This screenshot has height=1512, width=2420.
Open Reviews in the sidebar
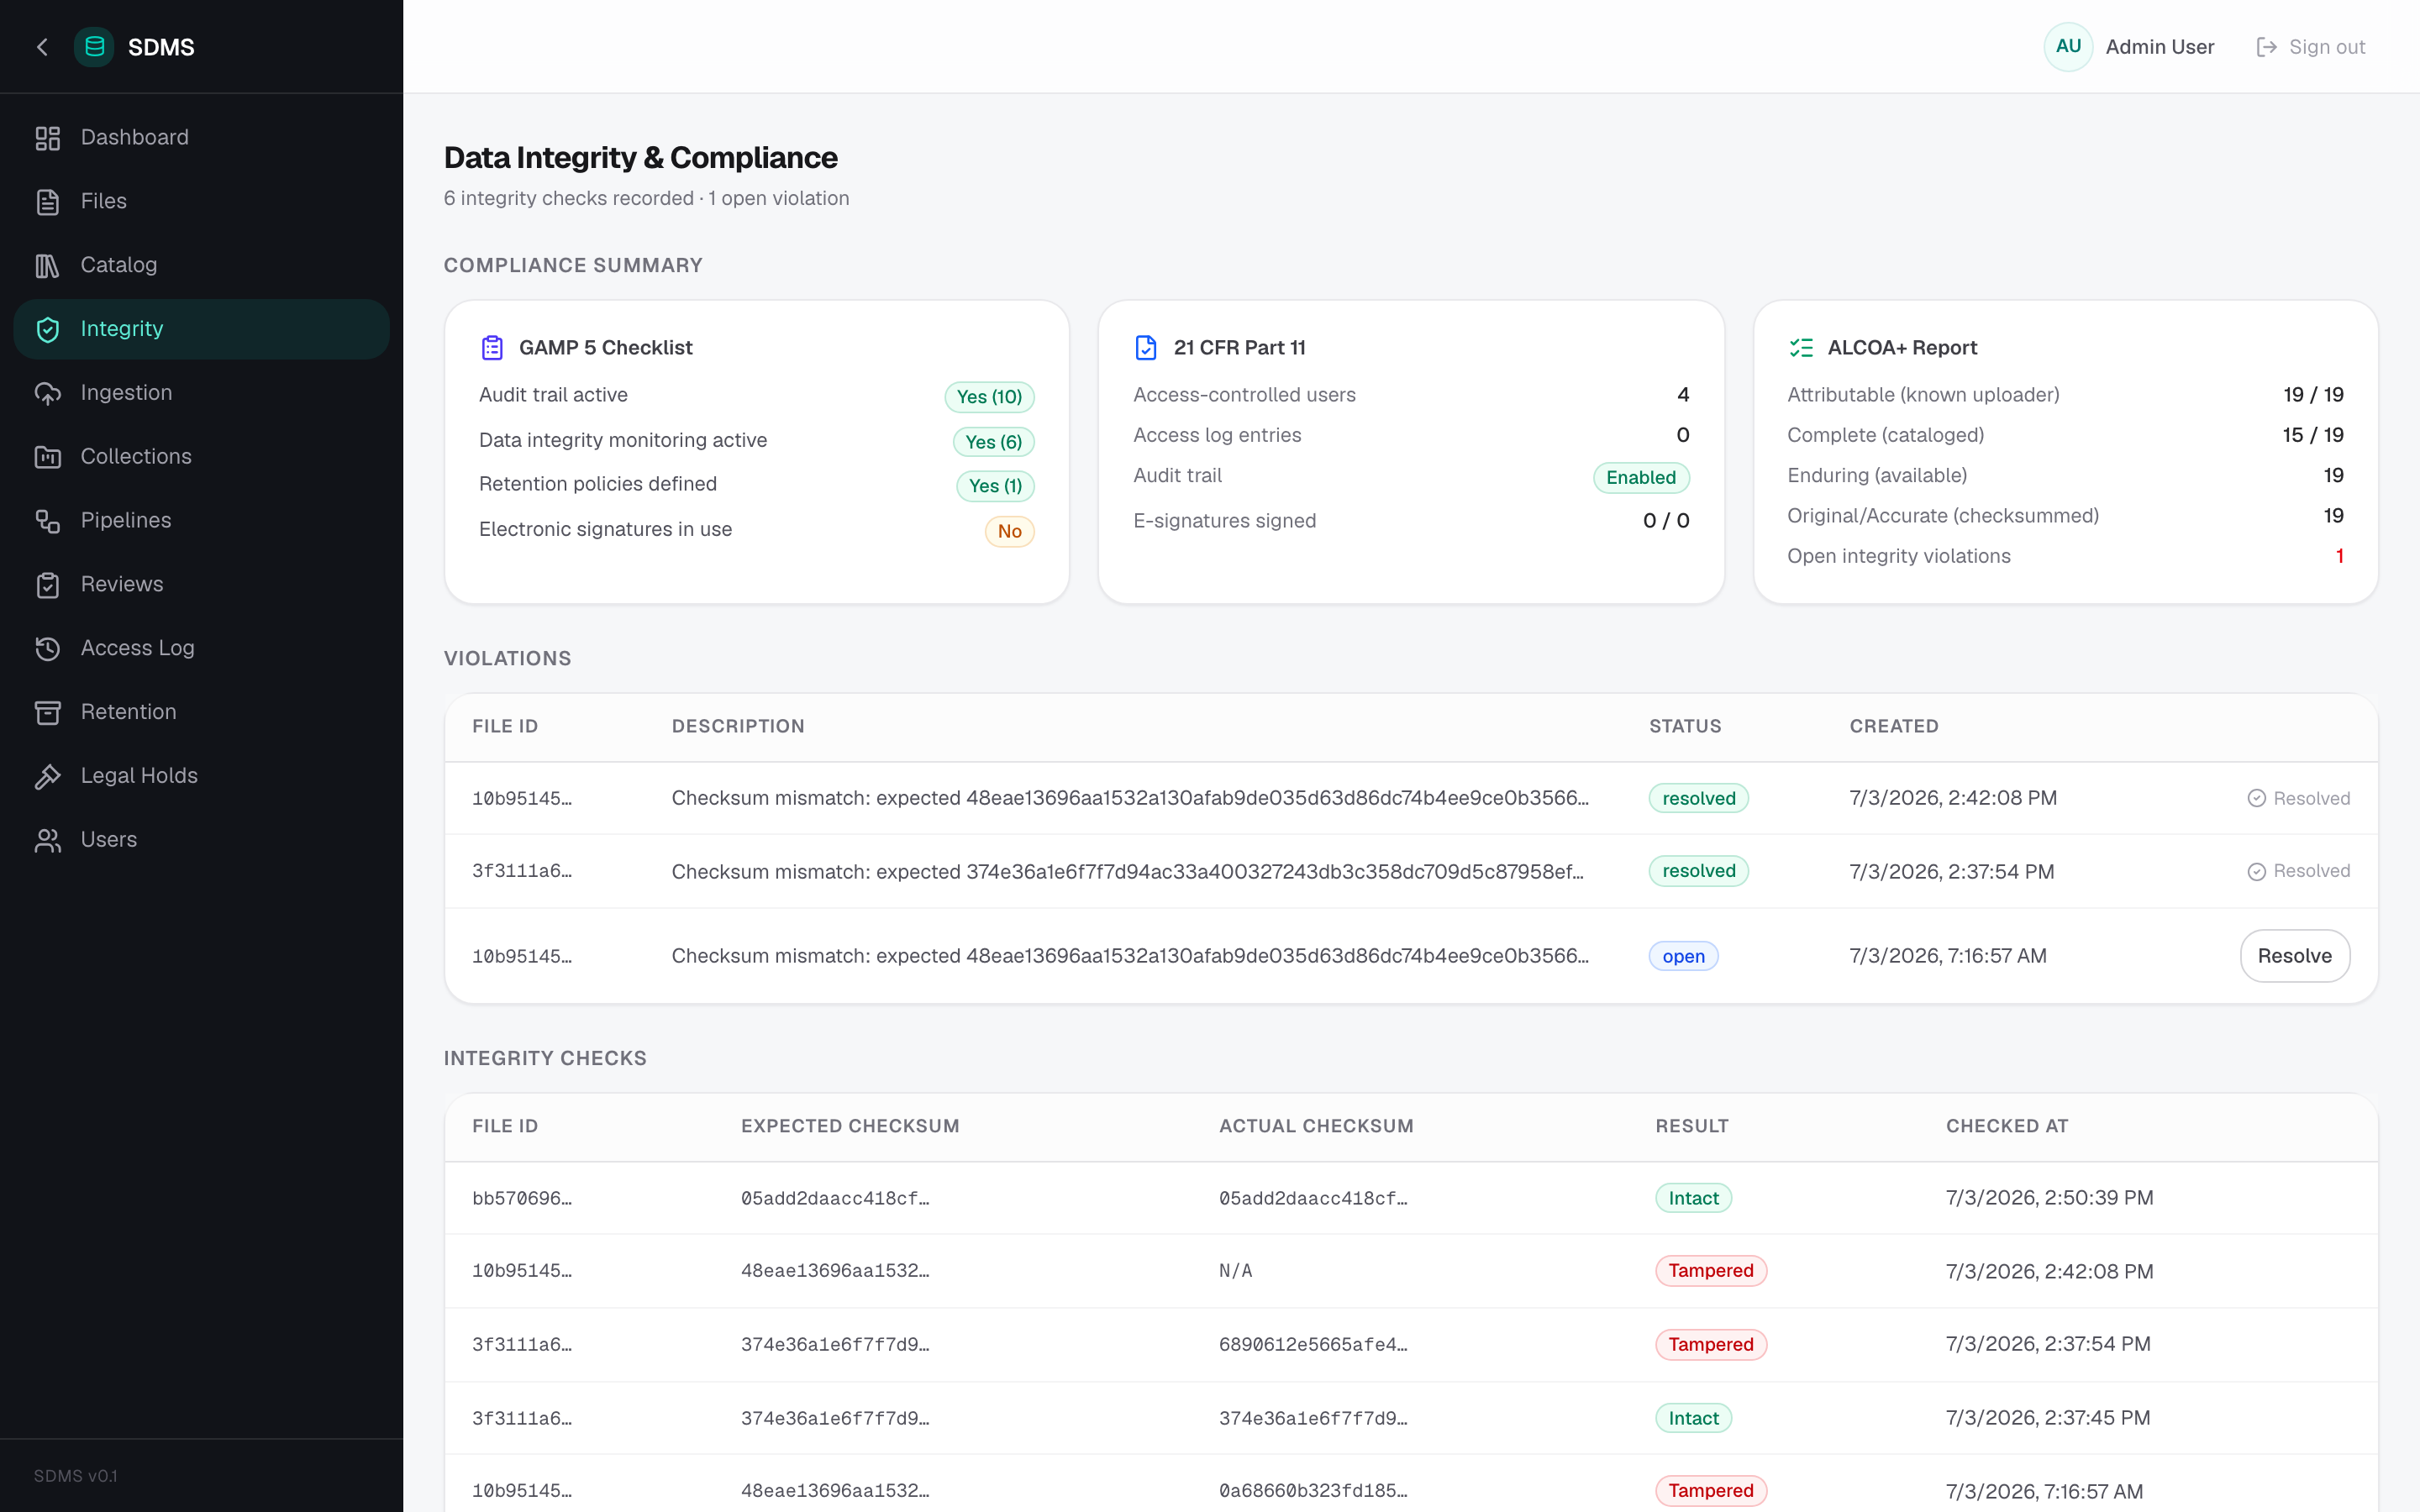[x=201, y=585]
